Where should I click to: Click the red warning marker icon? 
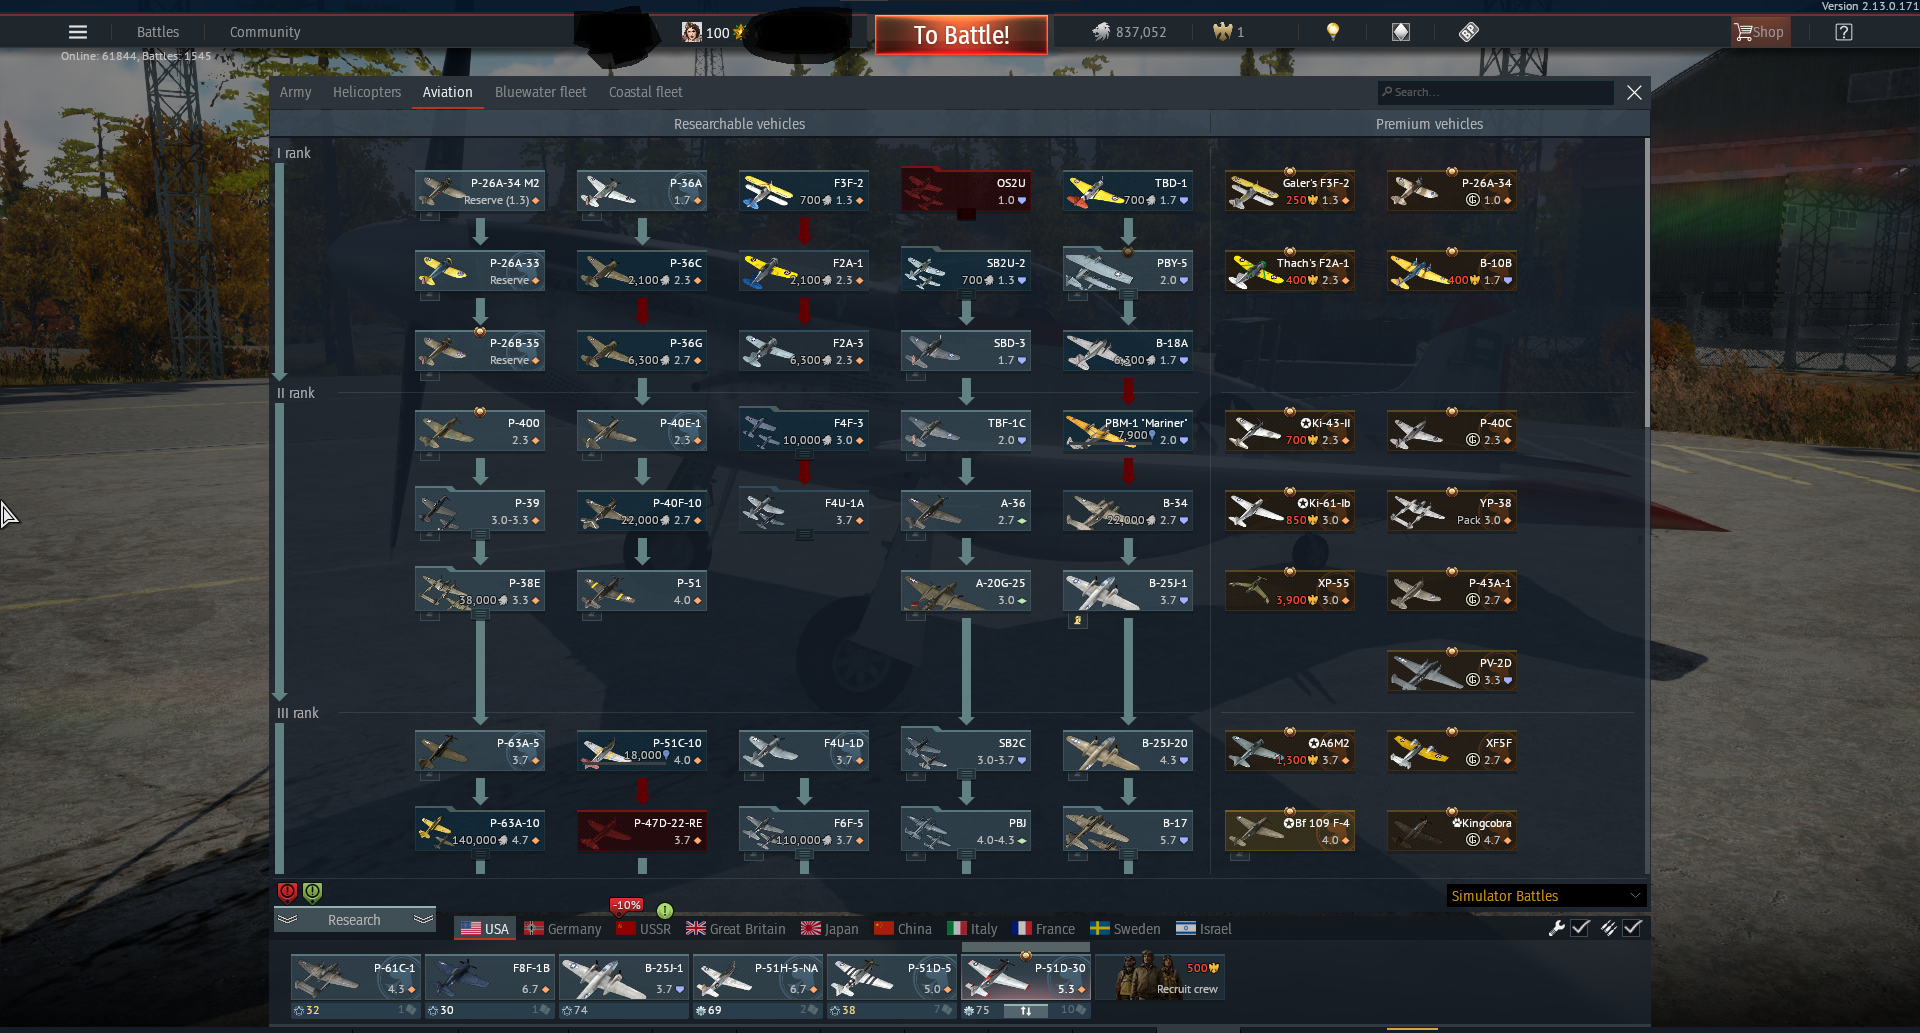coord(287,892)
